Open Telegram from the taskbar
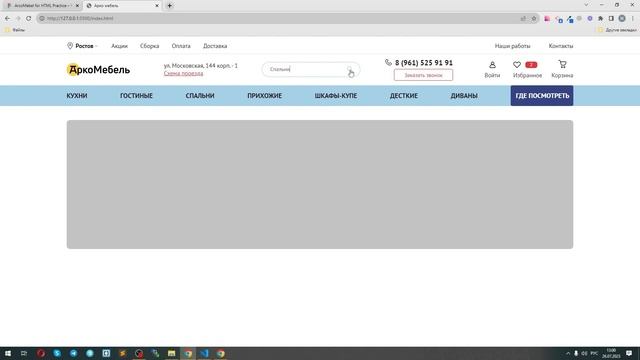 pyautogui.click(x=73, y=353)
